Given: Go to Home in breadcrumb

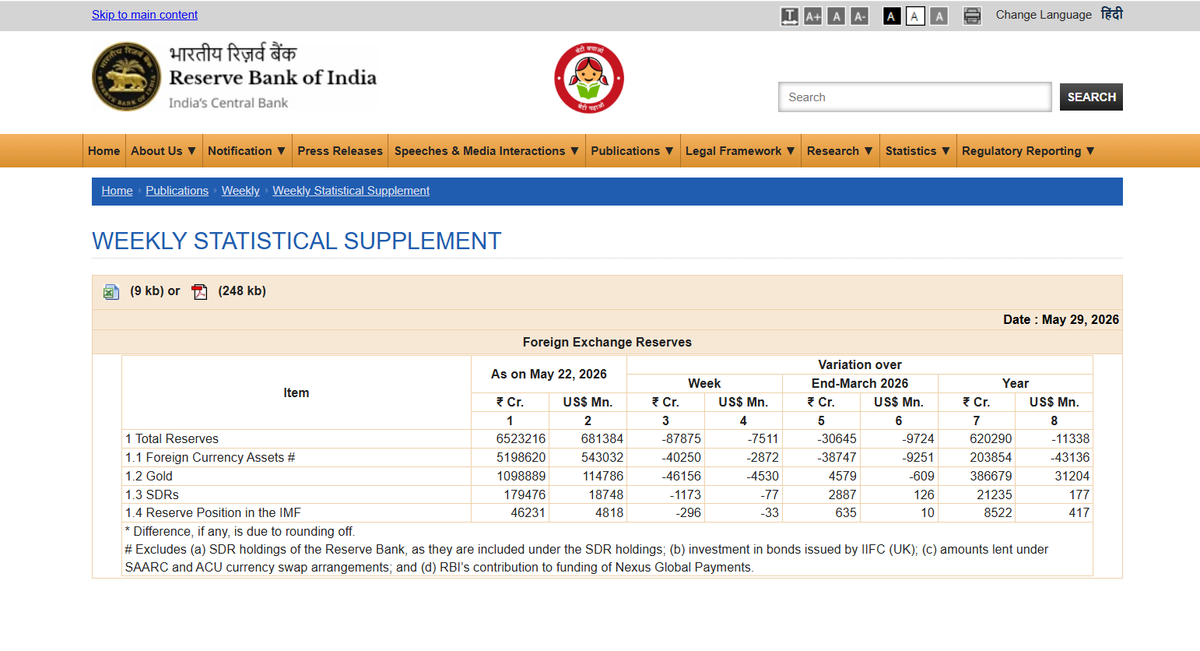Looking at the screenshot, I should tap(117, 191).
